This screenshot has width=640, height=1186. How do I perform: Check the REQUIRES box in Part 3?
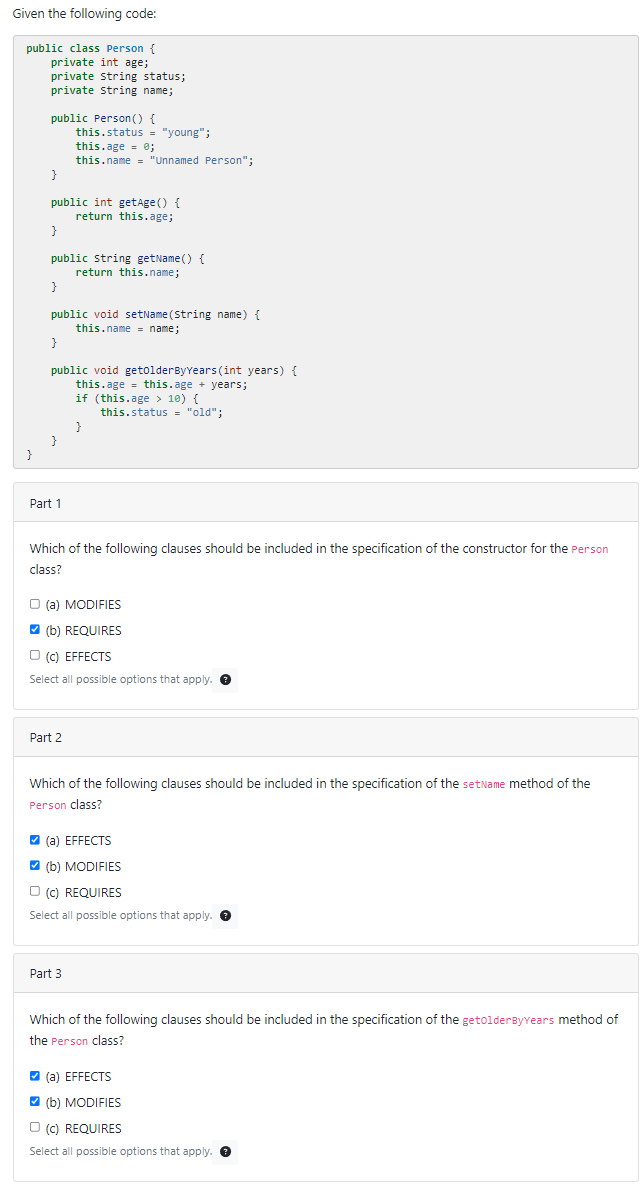pyautogui.click(x=34, y=1127)
